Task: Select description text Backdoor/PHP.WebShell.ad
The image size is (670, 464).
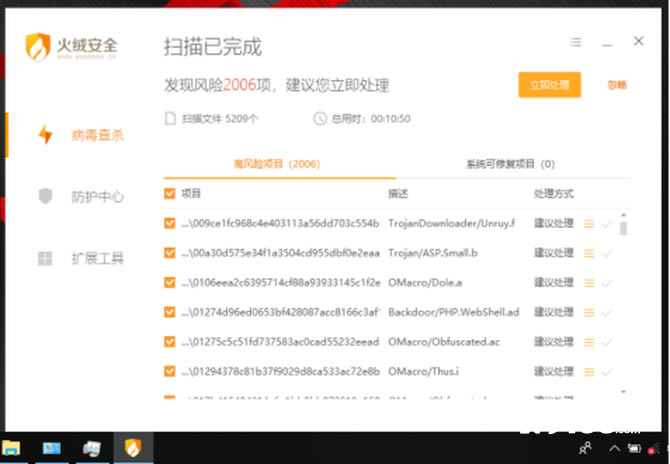Action: (454, 312)
